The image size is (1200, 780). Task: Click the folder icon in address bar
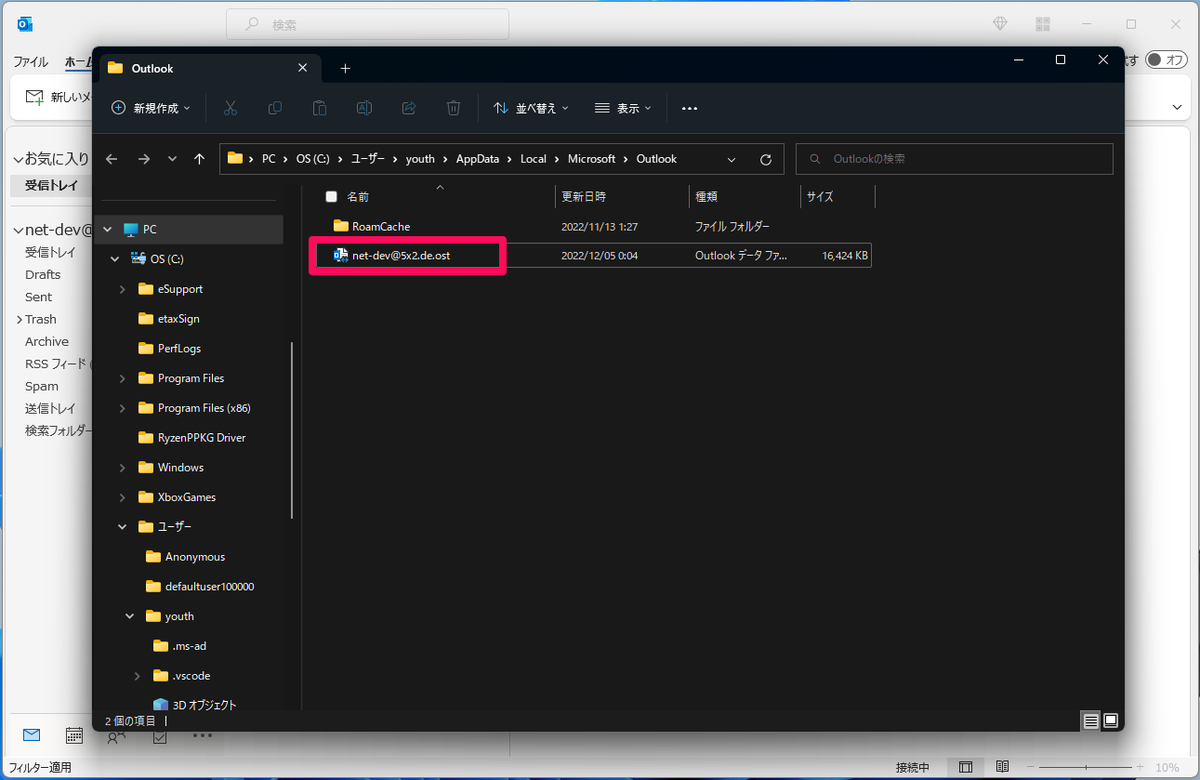(x=236, y=159)
